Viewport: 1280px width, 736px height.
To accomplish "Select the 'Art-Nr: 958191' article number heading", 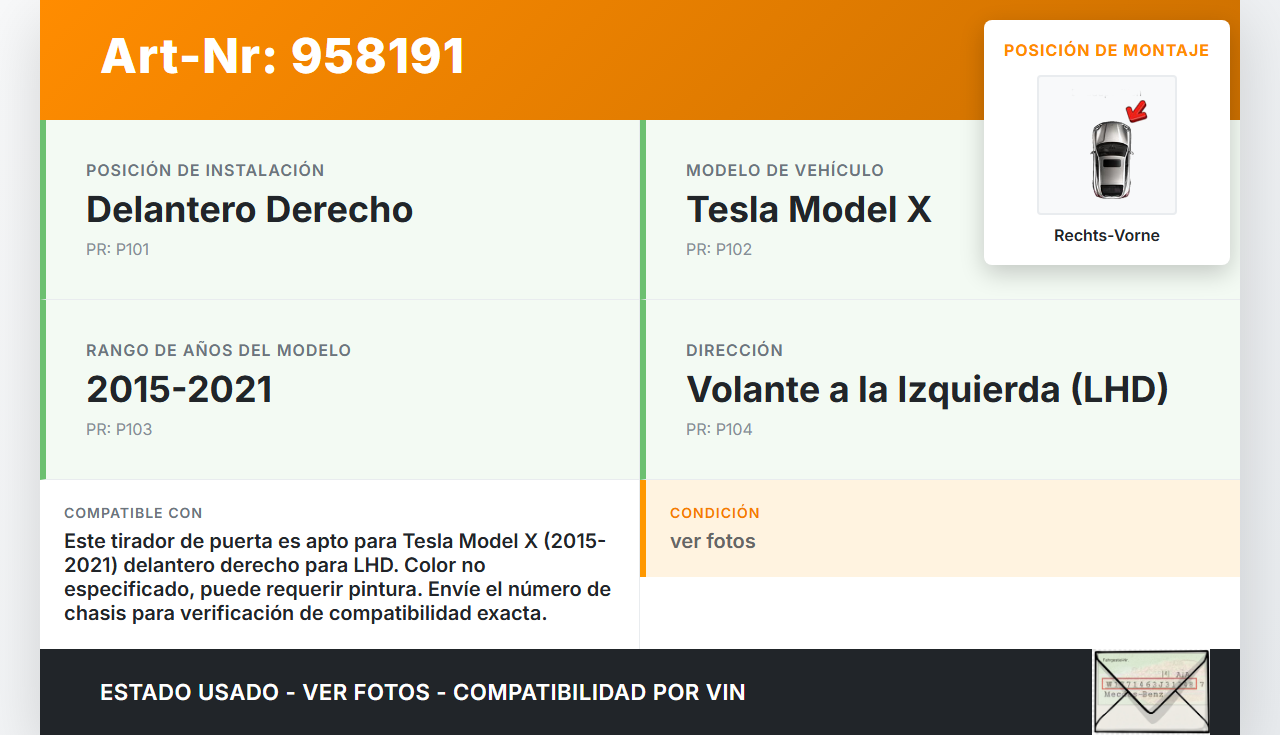I will [283, 56].
